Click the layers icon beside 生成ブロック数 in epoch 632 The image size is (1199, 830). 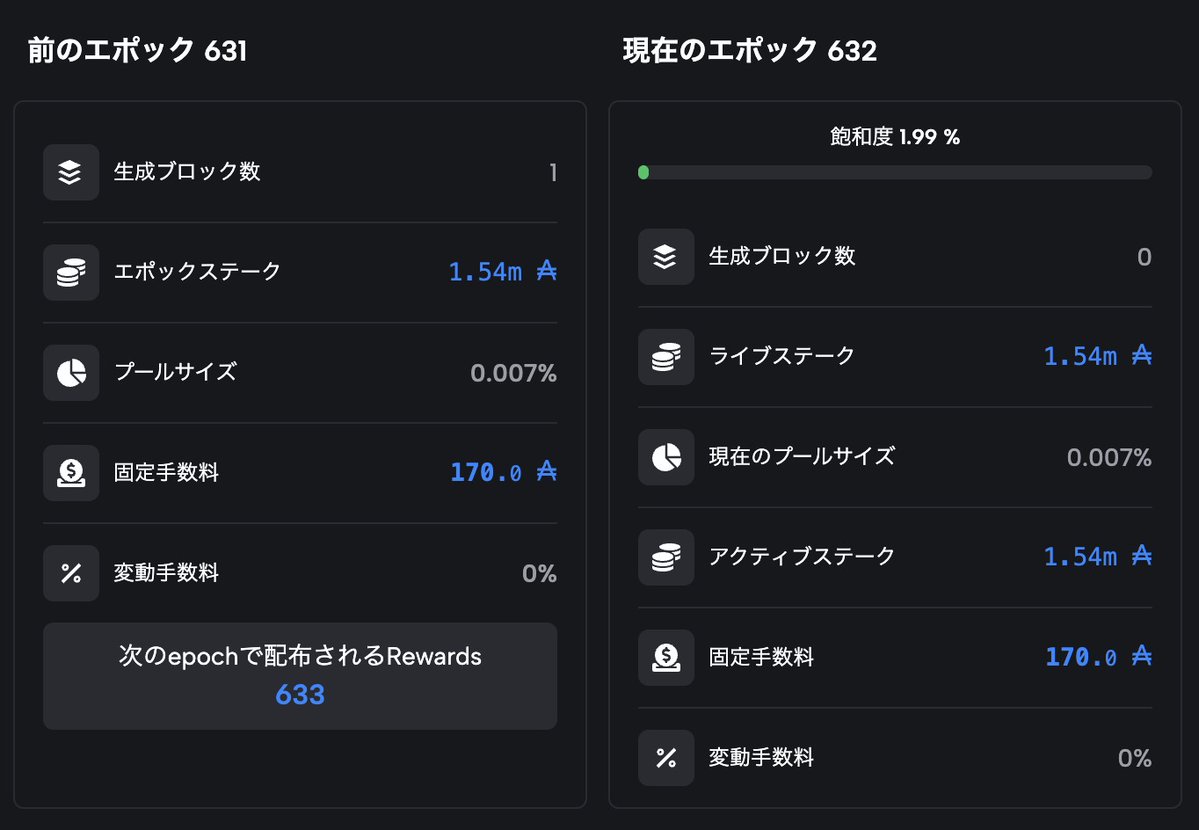coord(666,257)
